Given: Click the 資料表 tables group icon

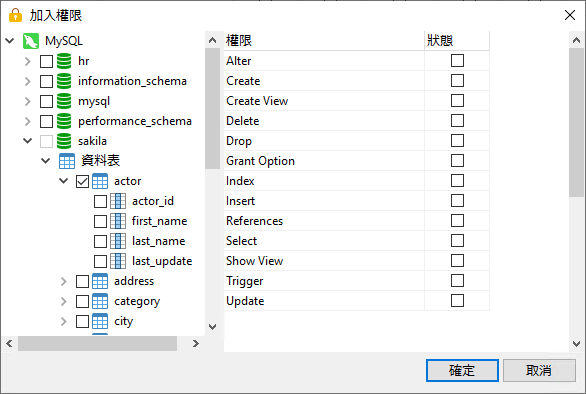Looking at the screenshot, I should click(67, 161).
